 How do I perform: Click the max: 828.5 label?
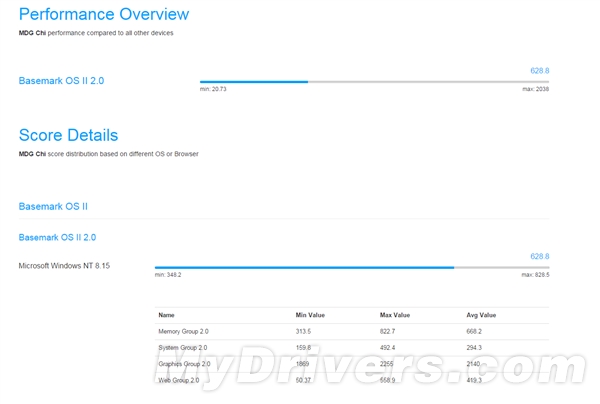click(x=535, y=275)
